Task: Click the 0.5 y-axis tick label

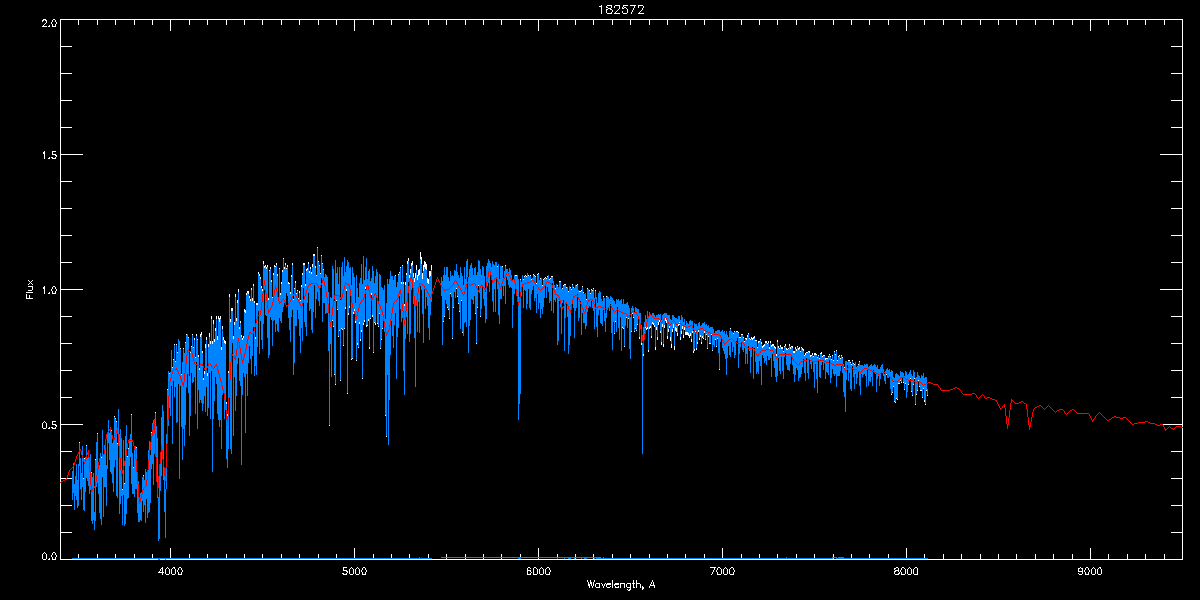Action: tap(48, 424)
